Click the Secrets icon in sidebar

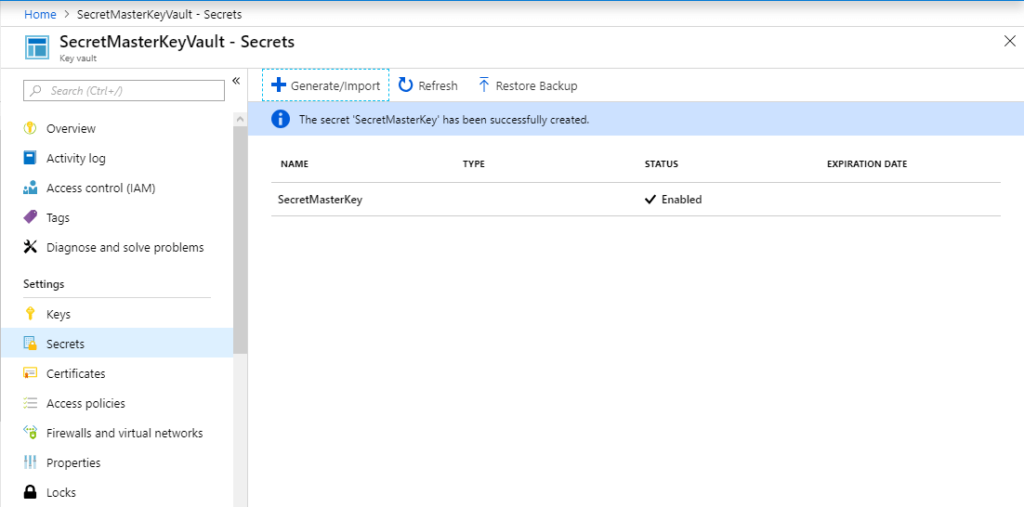coord(30,344)
